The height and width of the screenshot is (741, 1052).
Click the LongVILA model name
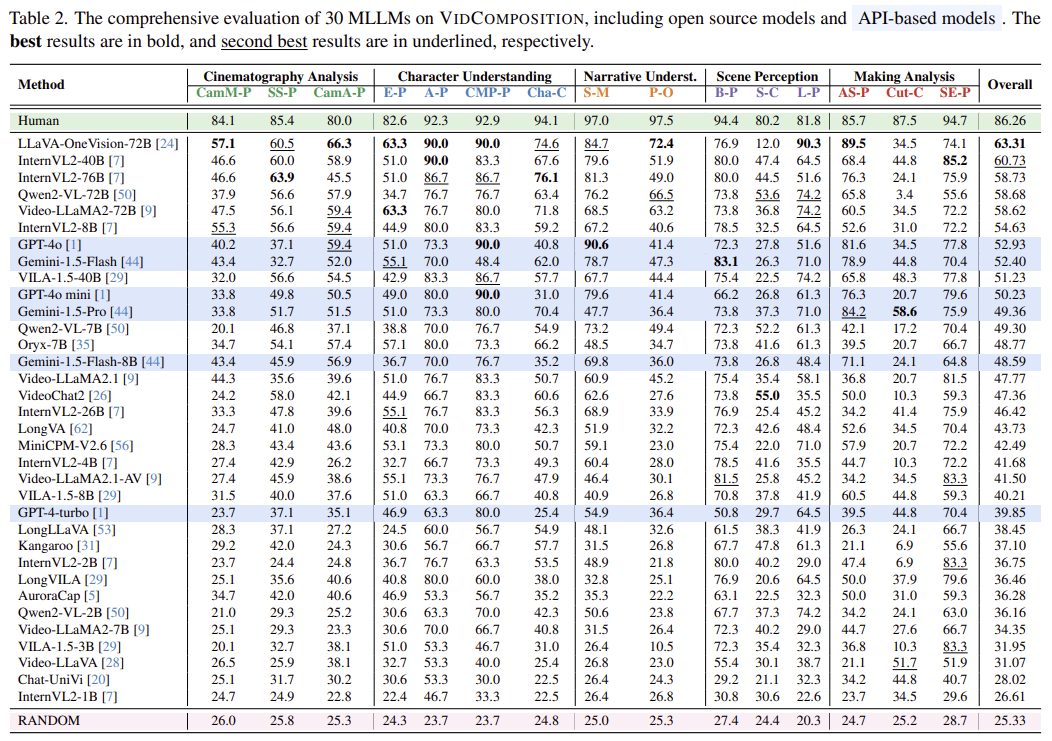point(49,579)
